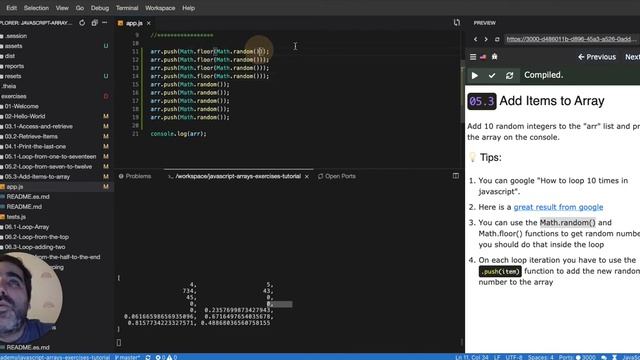The image size is (640, 360).
Task: Switch to the Problems panel tab
Action: 135,176
